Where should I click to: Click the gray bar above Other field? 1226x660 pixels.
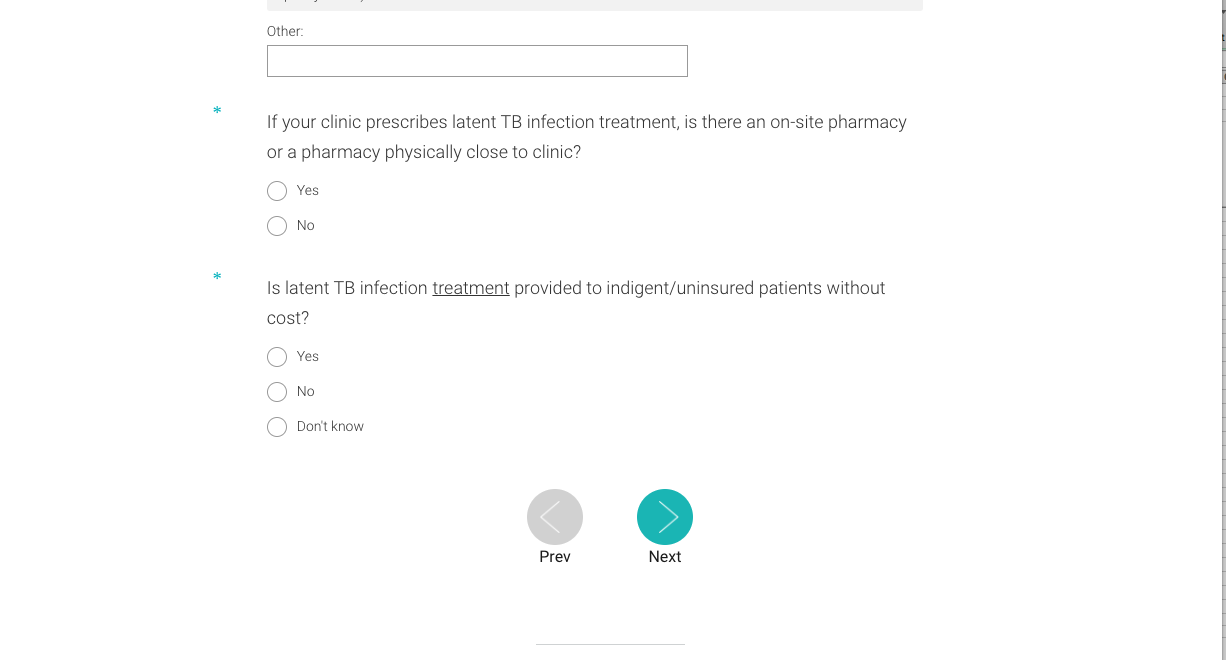[x=594, y=5]
